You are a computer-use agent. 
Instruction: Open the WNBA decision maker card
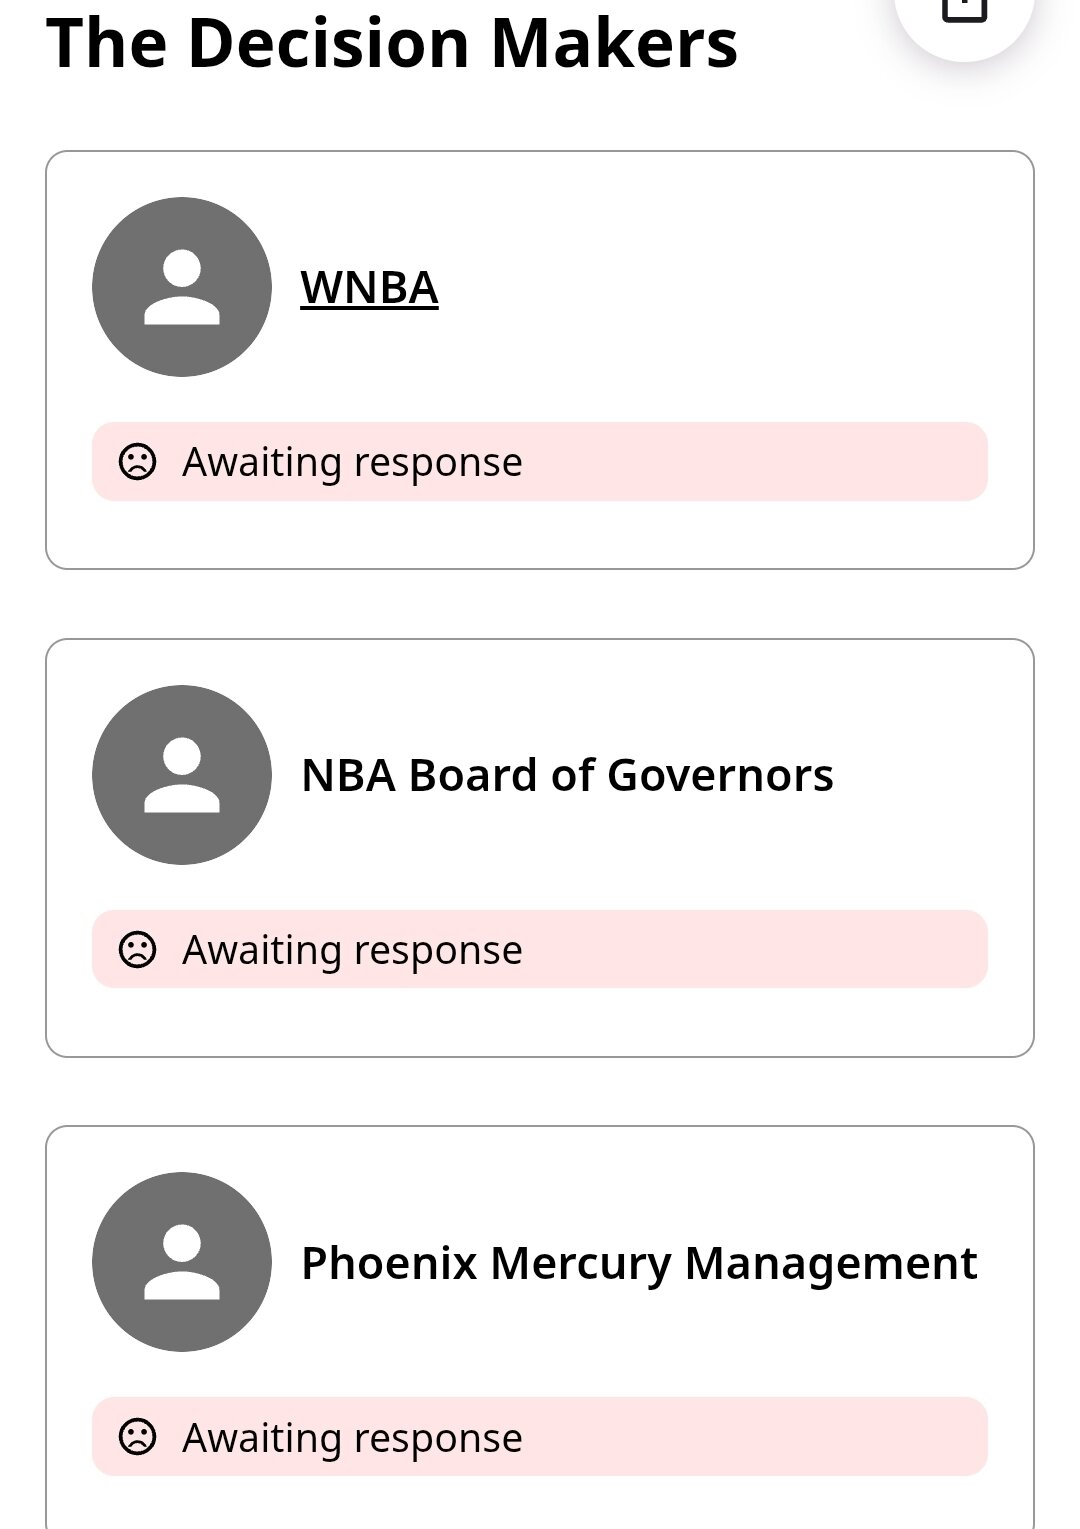pos(540,360)
